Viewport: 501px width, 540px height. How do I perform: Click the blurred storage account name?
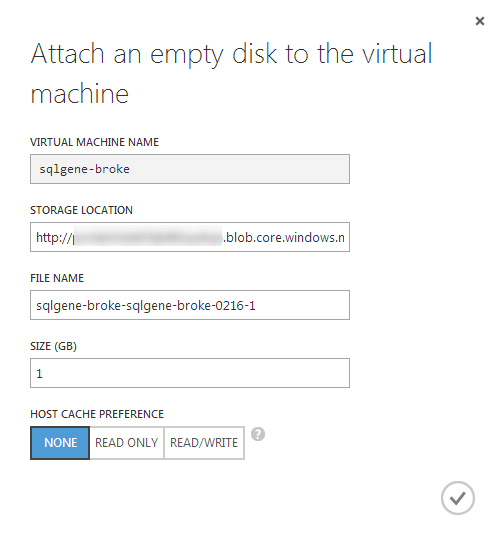point(148,237)
